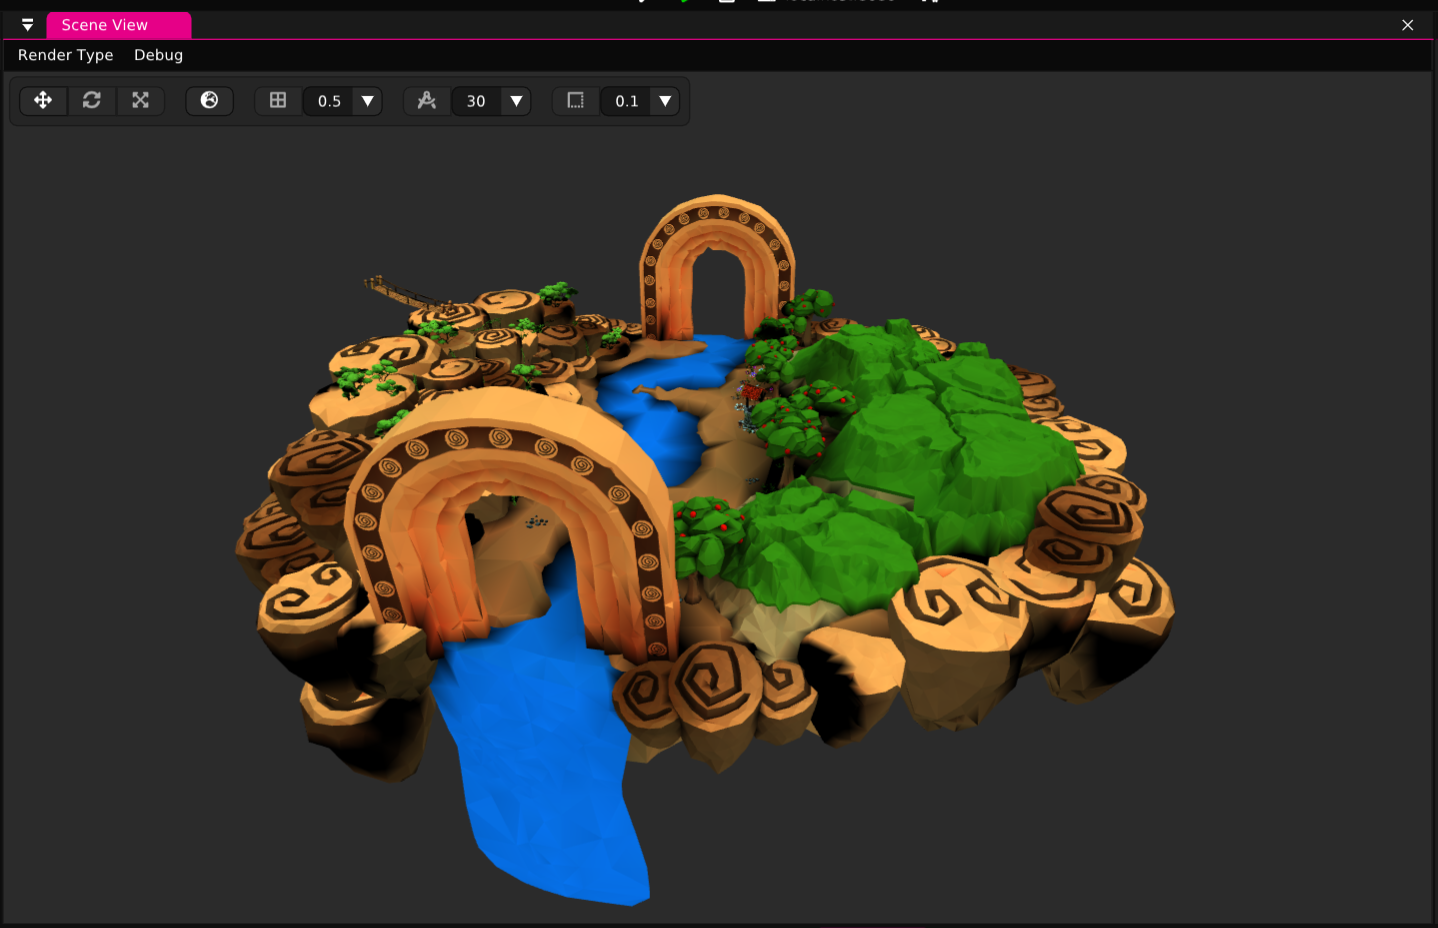Open the 0.1 scale snap dropdown
Image resolution: width=1438 pixels, height=928 pixels.
(x=666, y=100)
